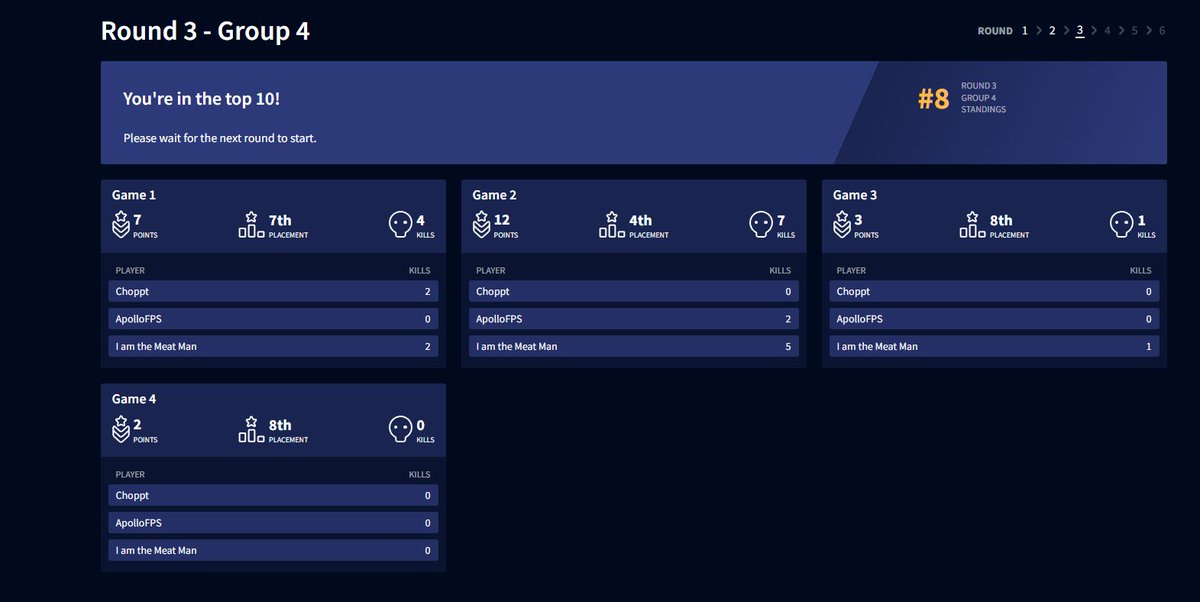Click the PLAYER column header in Game 2
The width and height of the screenshot is (1200, 602).
(491, 270)
